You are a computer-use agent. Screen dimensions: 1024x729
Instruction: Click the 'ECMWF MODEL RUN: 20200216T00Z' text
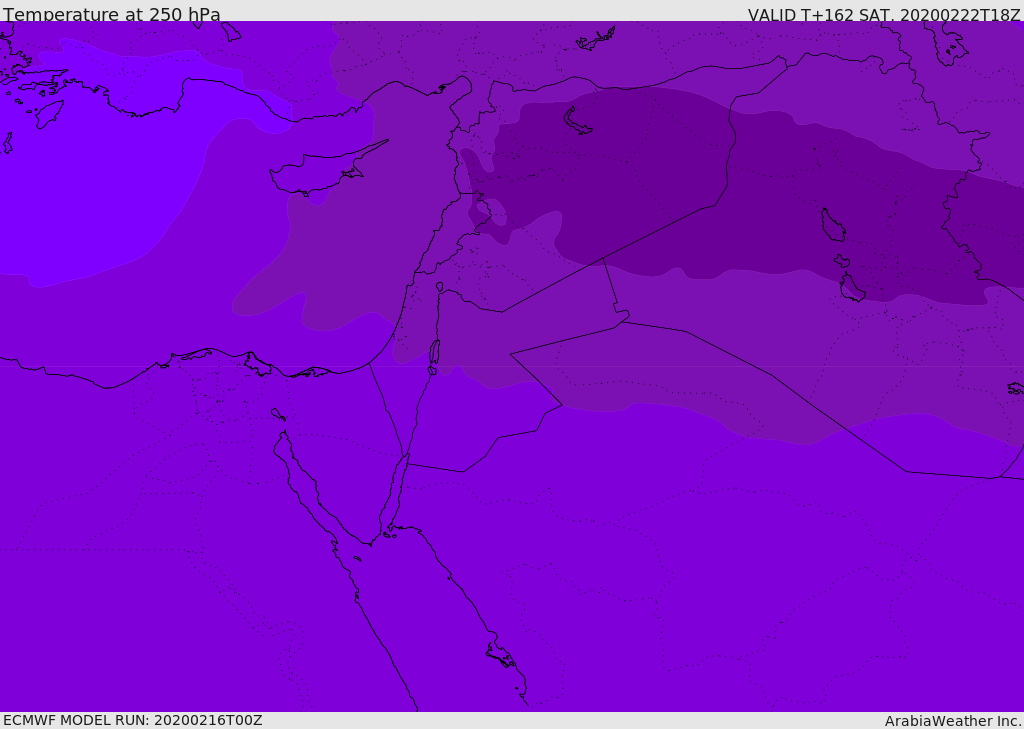point(133,720)
